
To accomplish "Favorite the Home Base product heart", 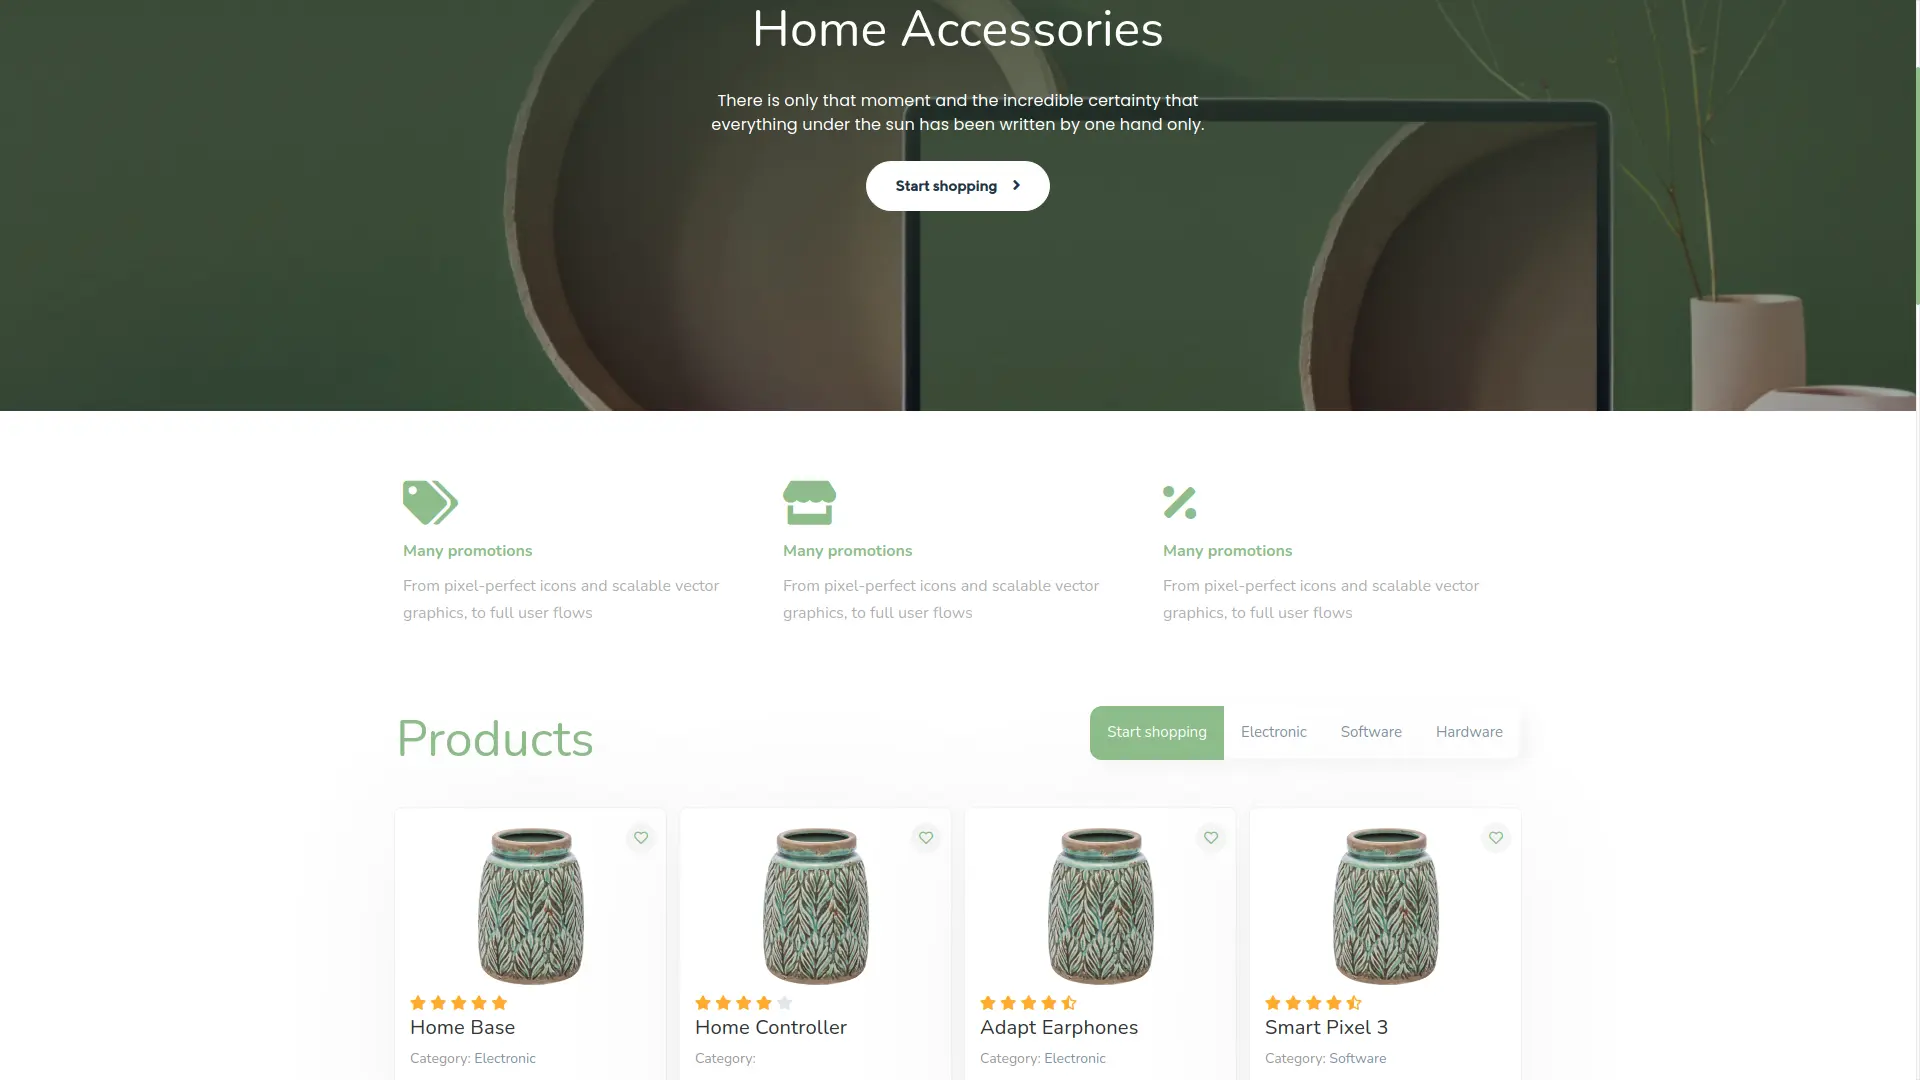I will click(641, 838).
